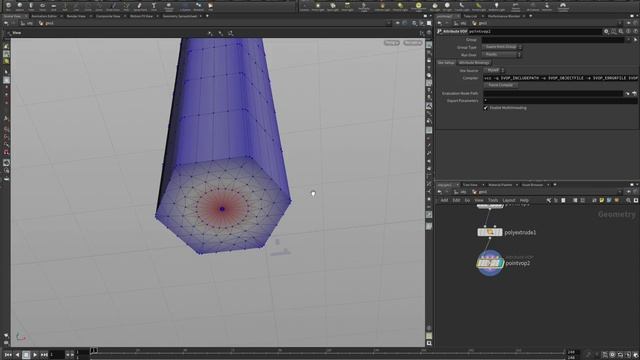Viewport: 640px width, 360px height.
Task: Select the Sphere shelf tool
Action: pos(20,6)
